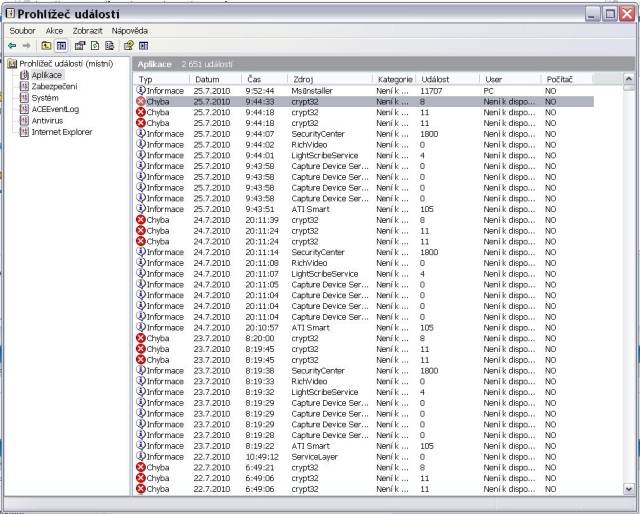Select the SecurityCenter entry at 20:11:14
640x514 pixels.
363,252
